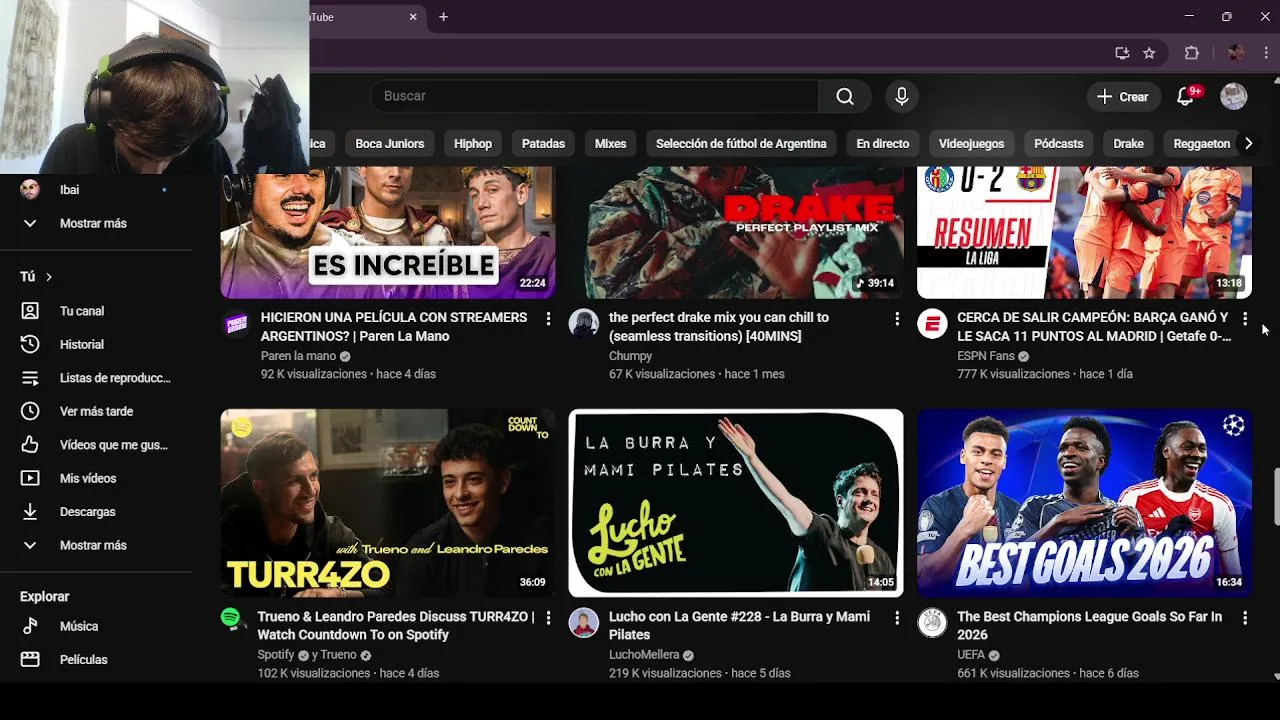Open options menu for Lucho con La Gente video
1280x720 pixels.
[897, 618]
